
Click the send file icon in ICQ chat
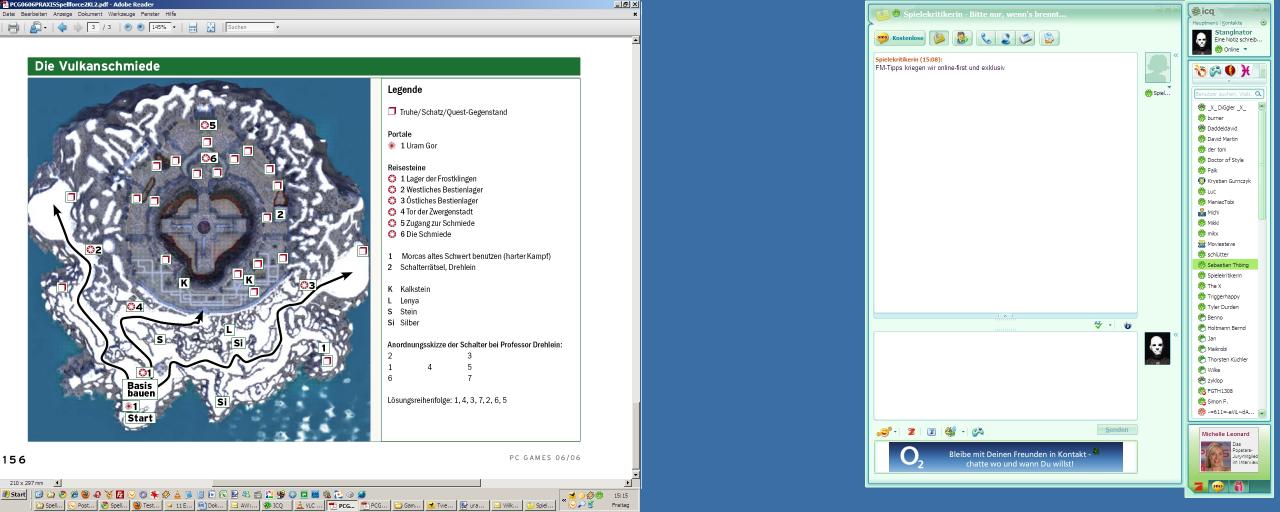click(1025, 38)
